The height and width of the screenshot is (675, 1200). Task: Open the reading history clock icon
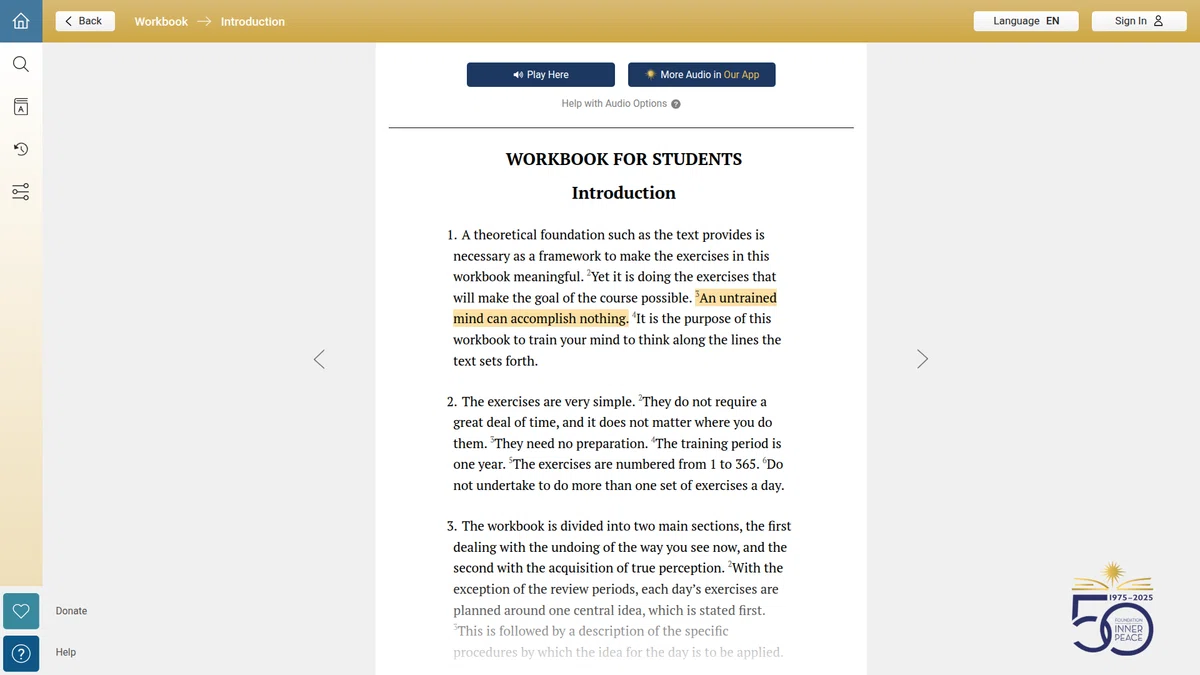[21, 149]
